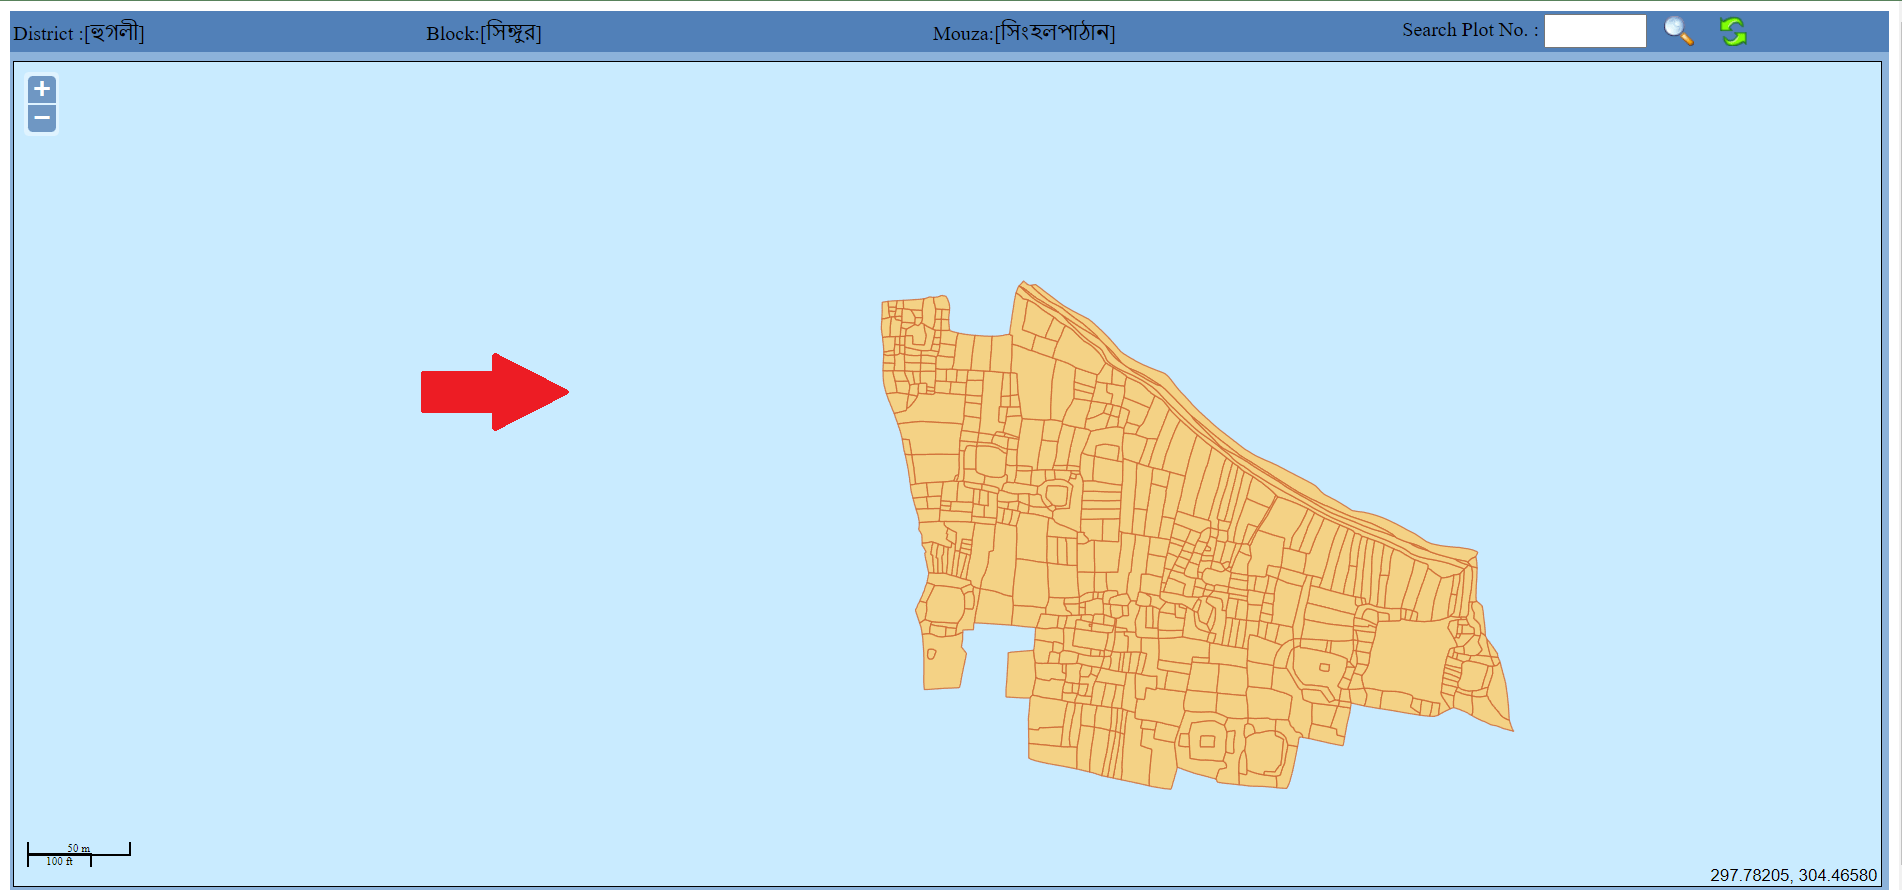Image resolution: width=1902 pixels, height=890 pixels.
Task: Click the magnifying glass search icon
Action: tap(1678, 31)
